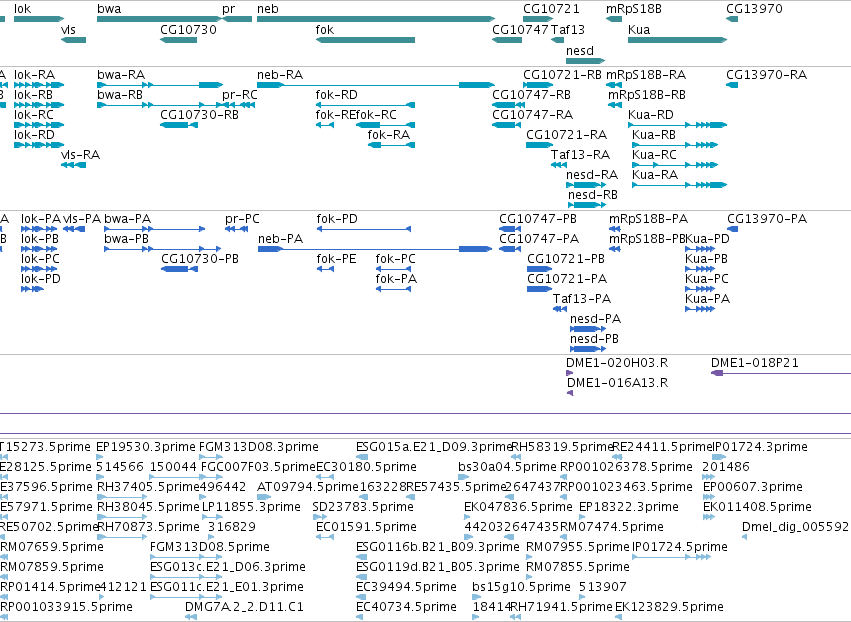Open transcript neb-RA

coord(280,74)
